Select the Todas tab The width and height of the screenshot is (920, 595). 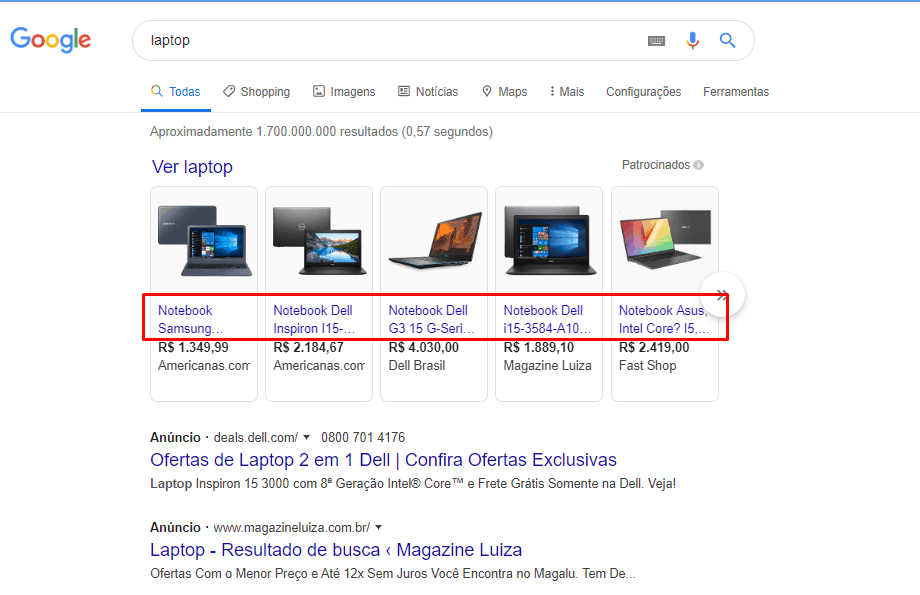(x=175, y=92)
